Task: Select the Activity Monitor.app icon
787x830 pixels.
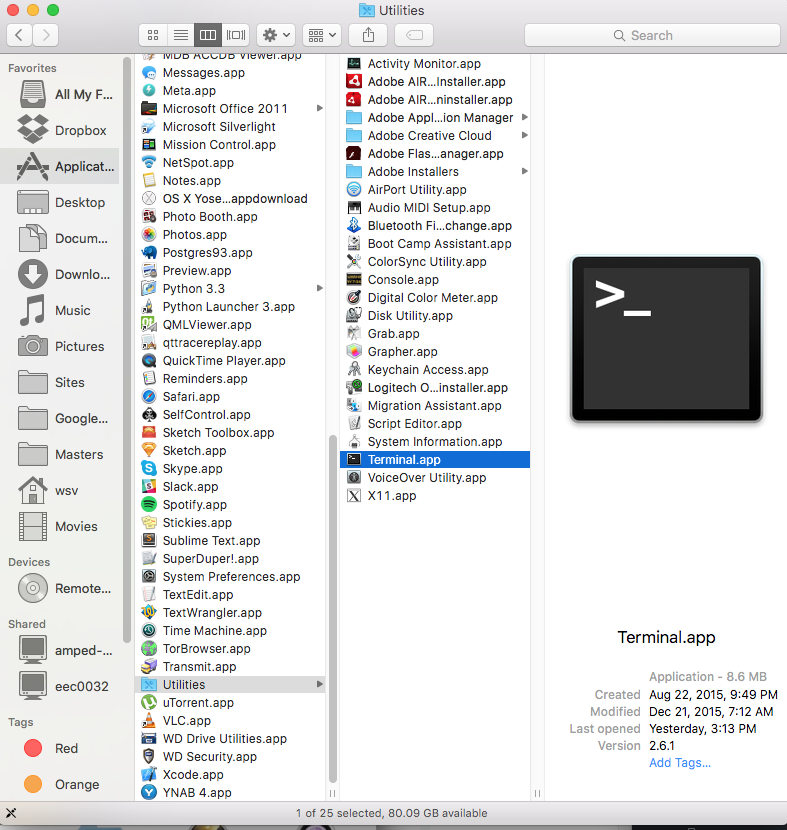Action: 354,64
